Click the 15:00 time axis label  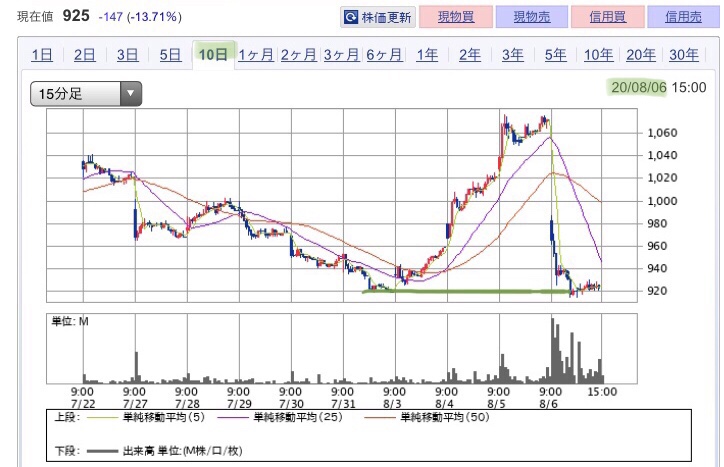[602, 392]
